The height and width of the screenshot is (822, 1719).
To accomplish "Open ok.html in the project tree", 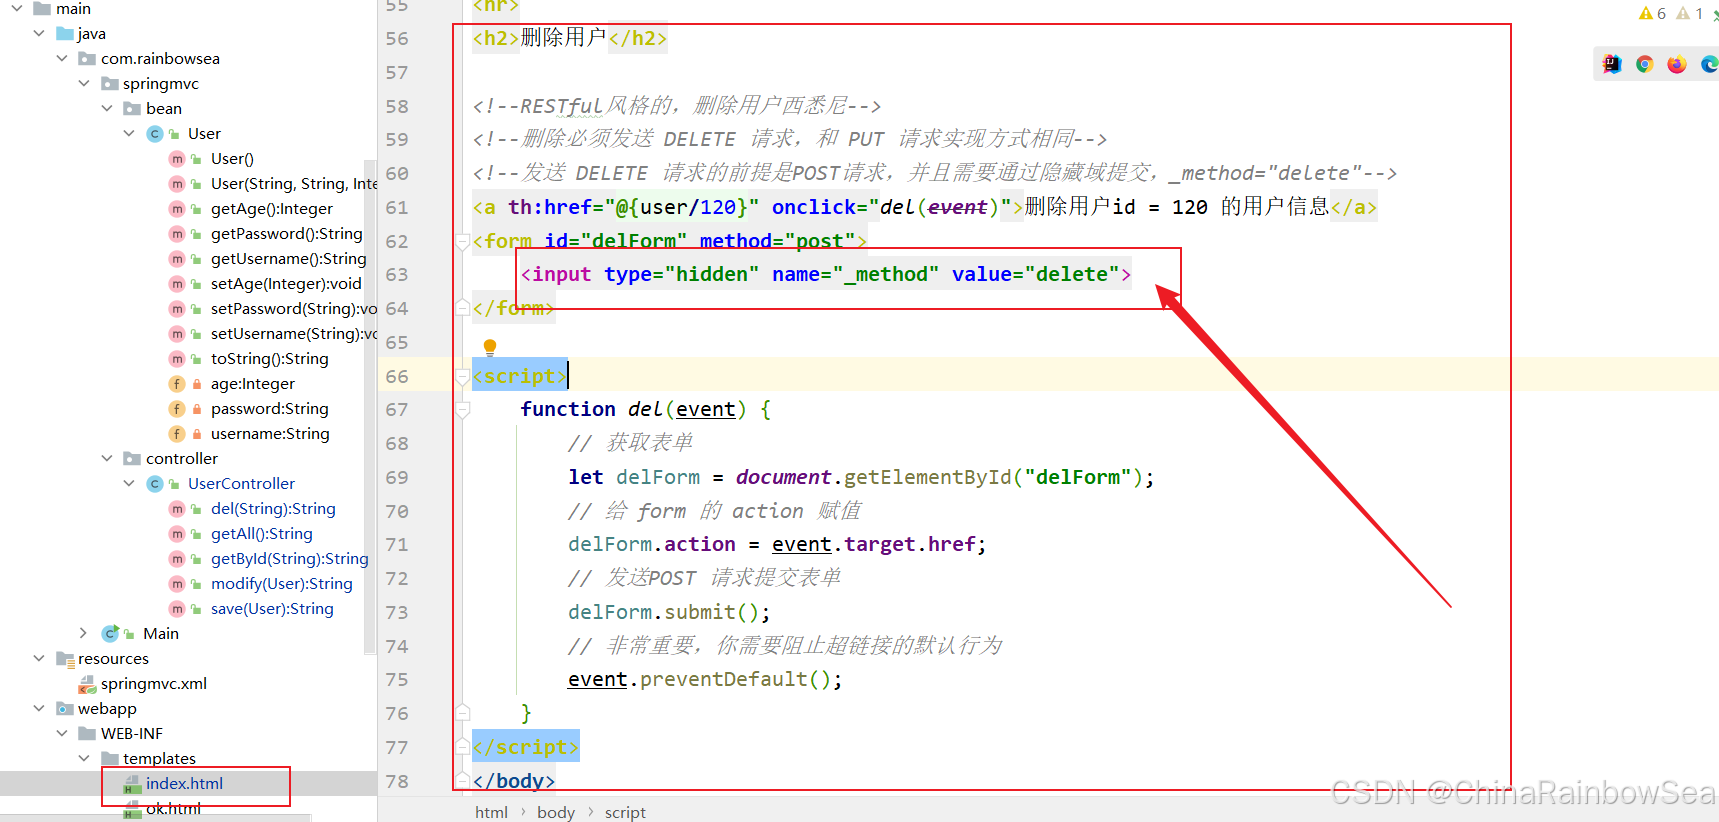I will [173, 809].
